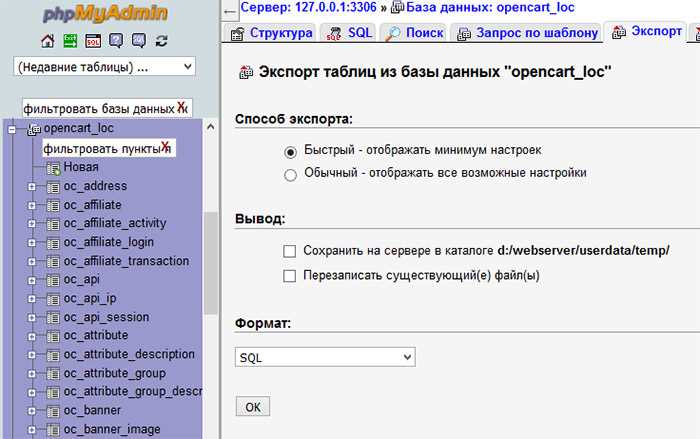700x439 pixels.
Task: Open База данных opencart_loc breadcrumb link
Action: (490, 8)
